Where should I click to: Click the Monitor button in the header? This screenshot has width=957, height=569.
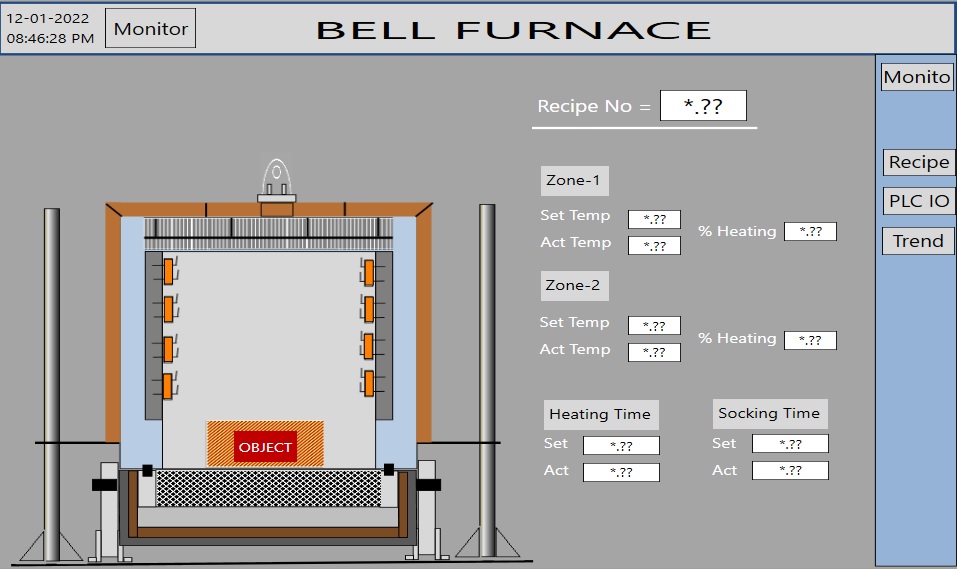(x=150, y=28)
